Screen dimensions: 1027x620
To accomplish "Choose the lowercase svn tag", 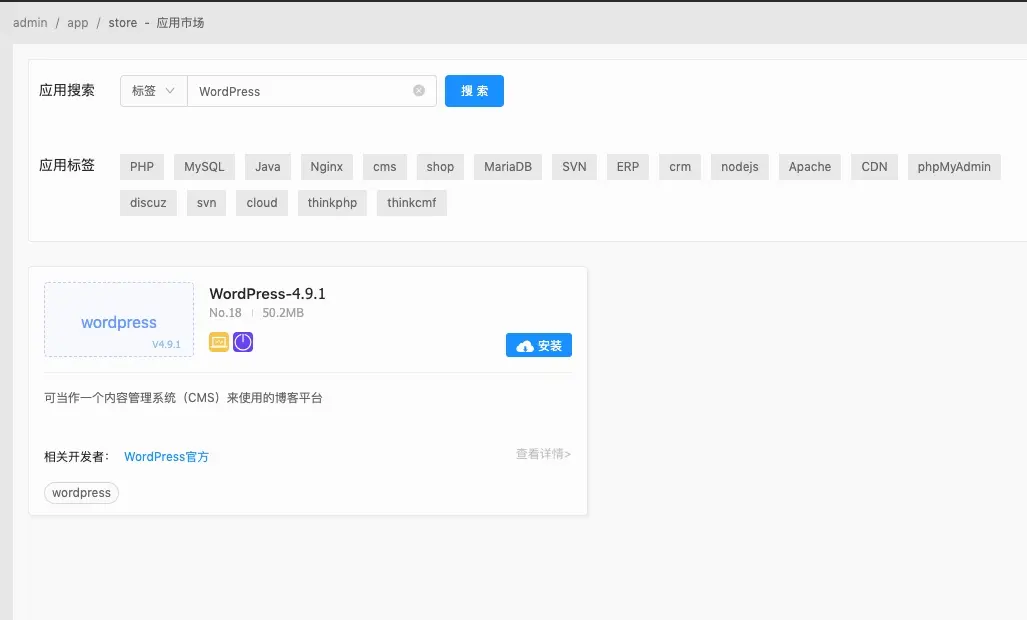I will [206, 203].
